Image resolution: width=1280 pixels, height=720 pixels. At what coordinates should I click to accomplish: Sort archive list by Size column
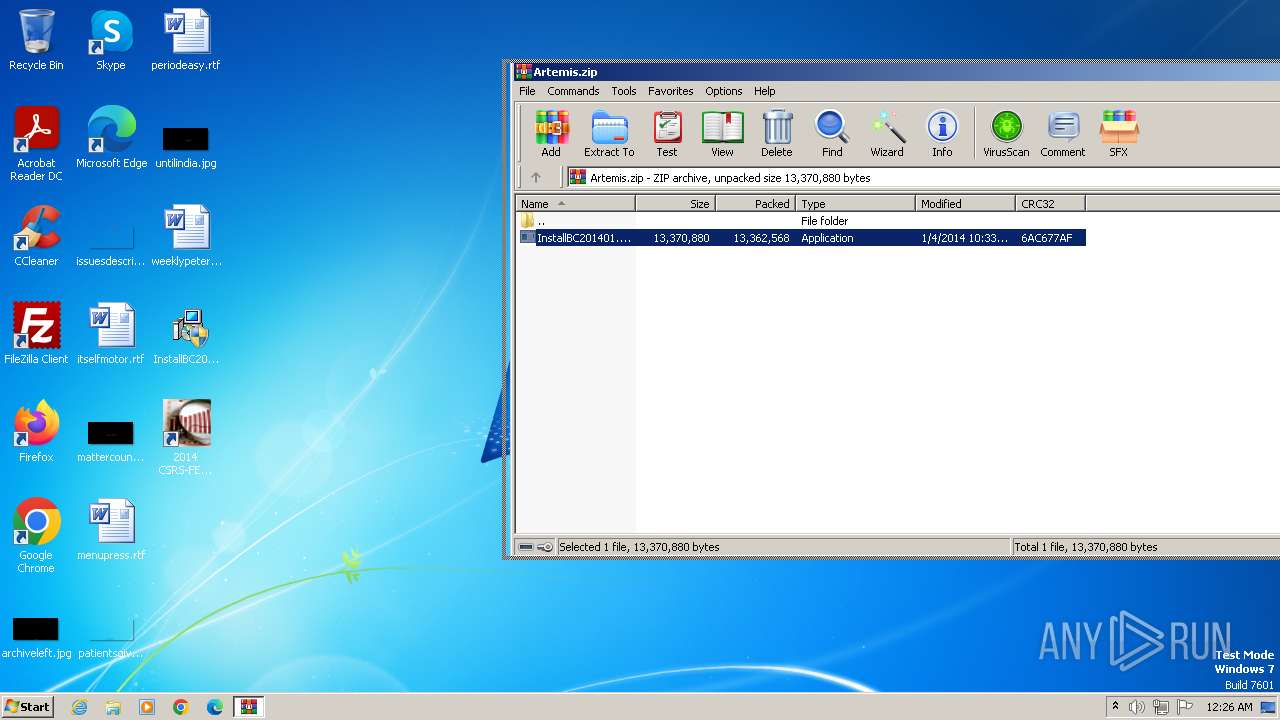coord(675,204)
